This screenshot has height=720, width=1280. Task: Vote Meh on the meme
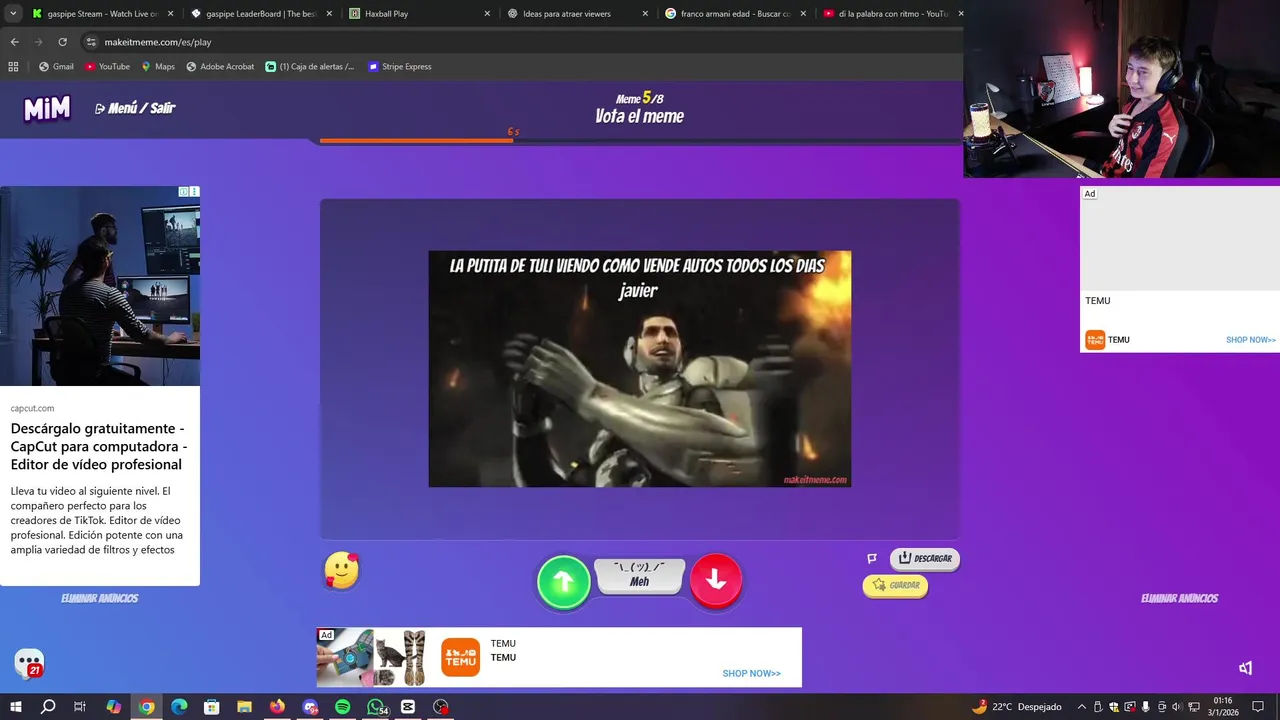[640, 575]
